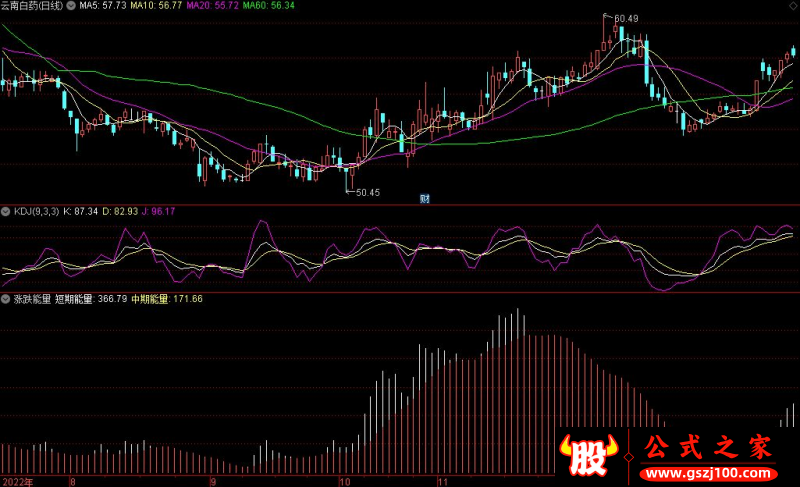The width and height of the screenshot is (800, 487).
Task: Click the 财 financial marker icon
Action: click(425, 197)
